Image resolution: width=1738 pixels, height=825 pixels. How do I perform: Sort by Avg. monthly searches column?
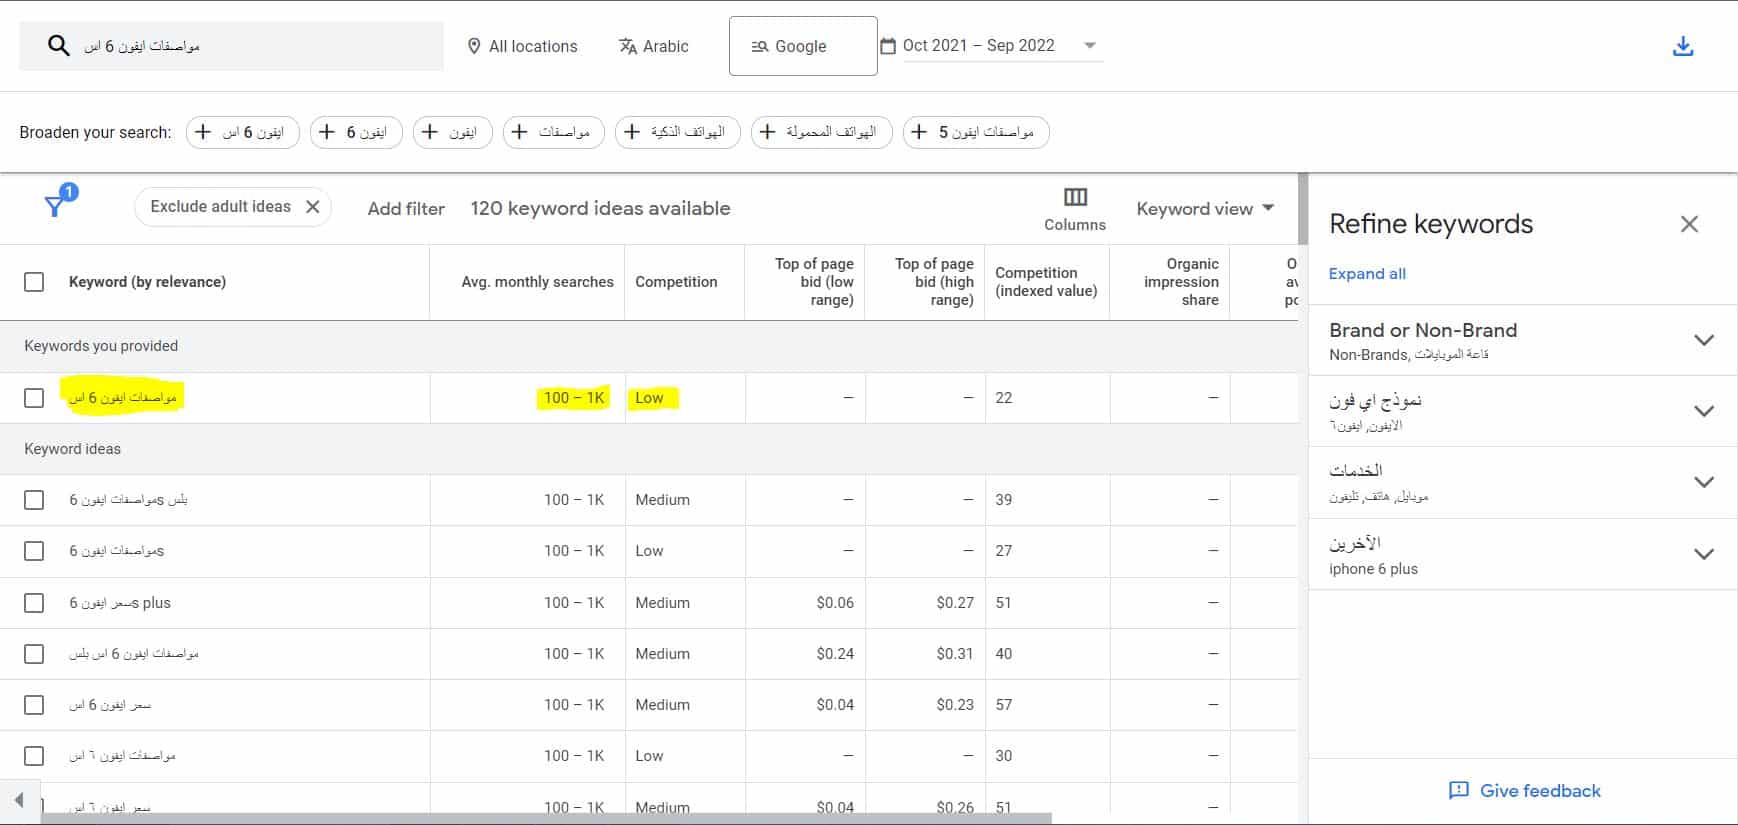tap(537, 282)
